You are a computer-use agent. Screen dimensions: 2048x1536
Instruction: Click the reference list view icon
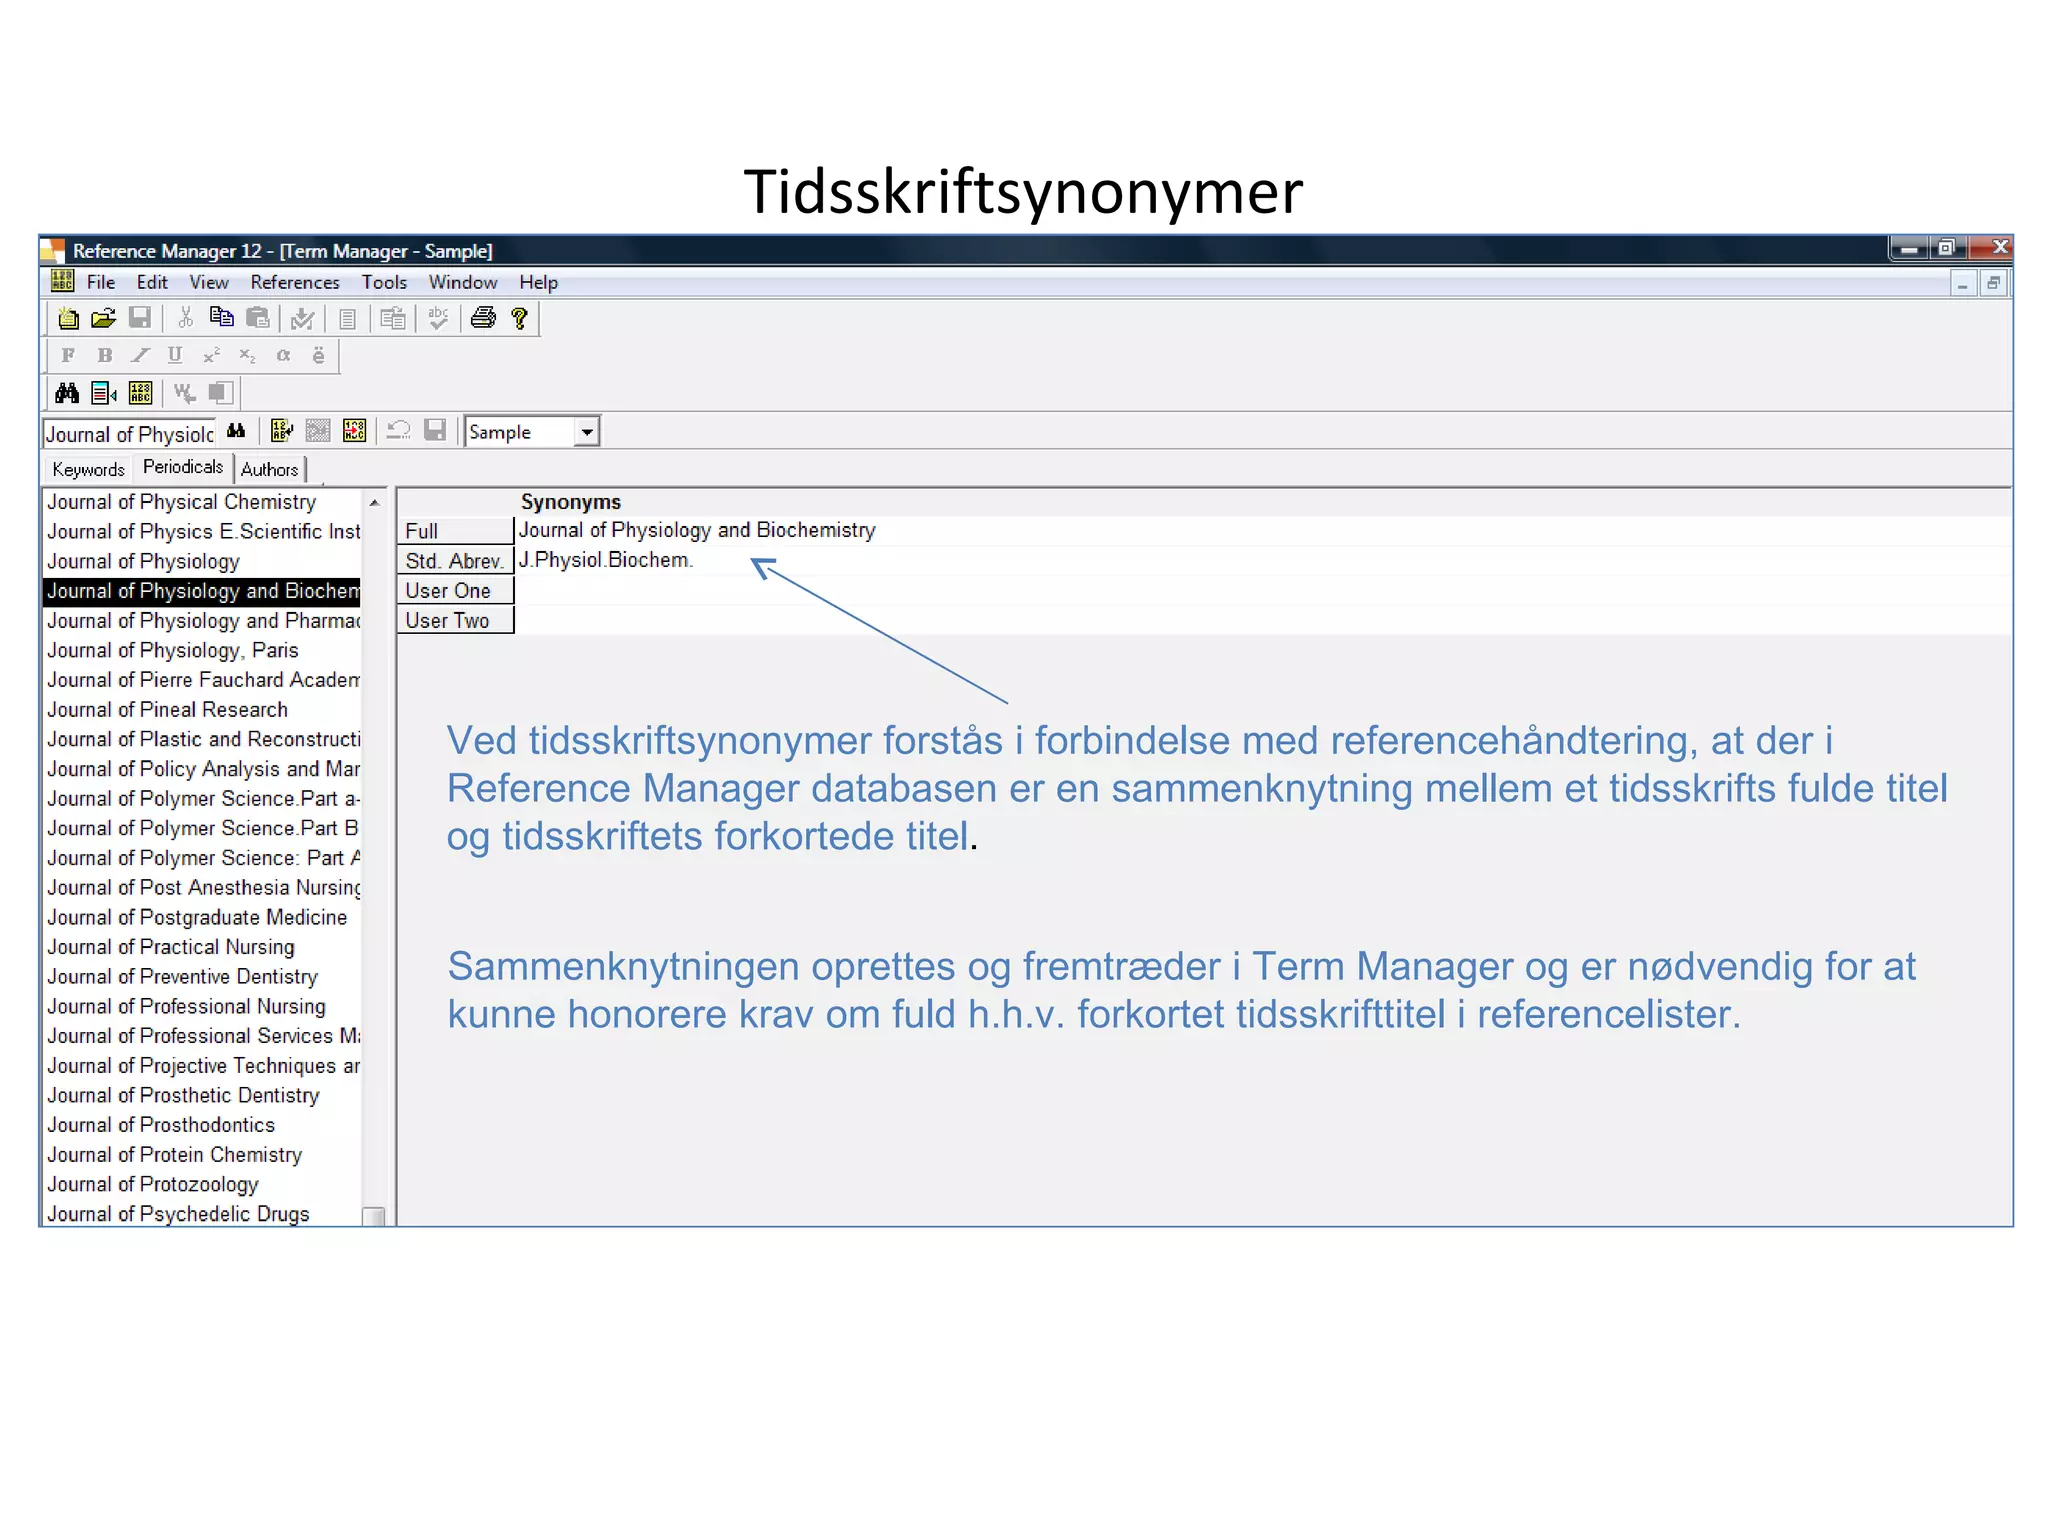point(104,393)
